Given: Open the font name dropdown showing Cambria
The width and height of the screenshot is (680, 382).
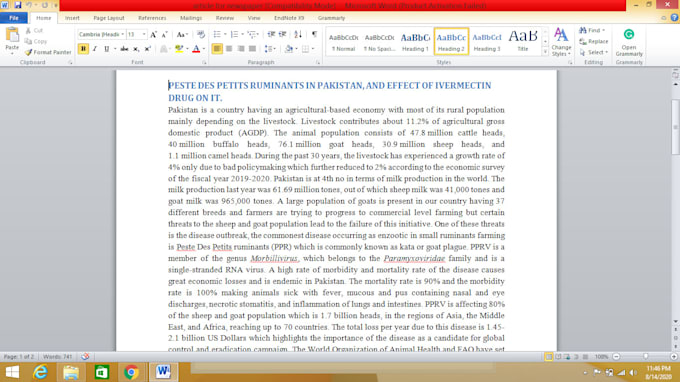Looking at the screenshot, I should [101, 34].
